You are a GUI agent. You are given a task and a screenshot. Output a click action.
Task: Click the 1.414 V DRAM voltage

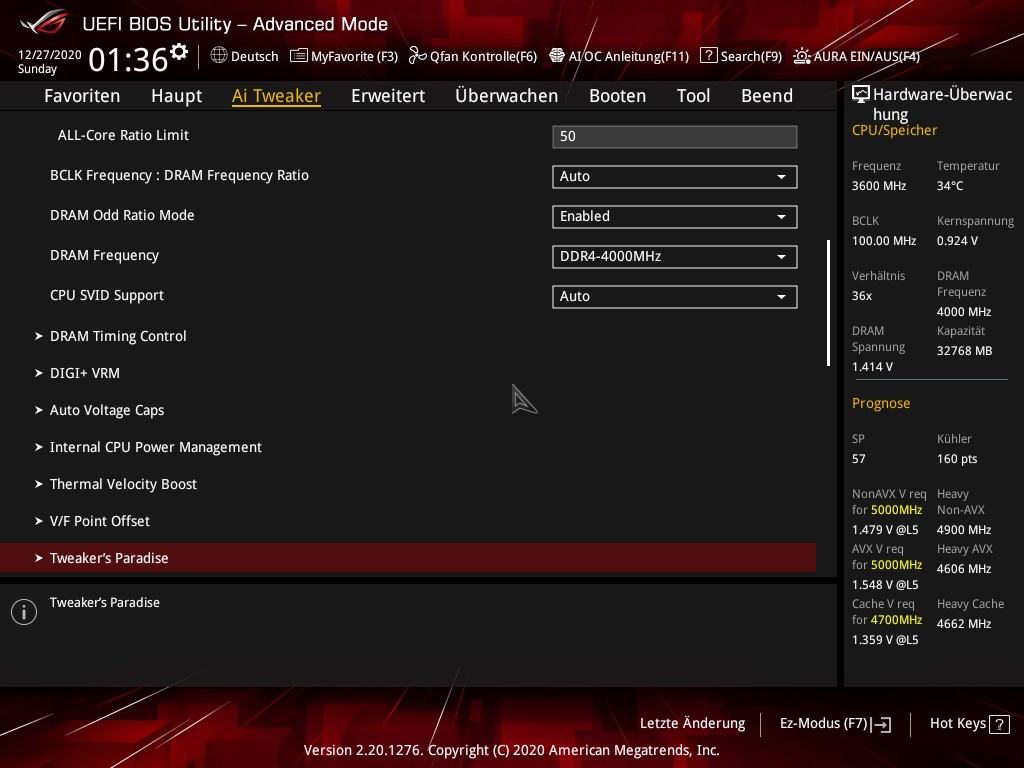click(x=872, y=367)
